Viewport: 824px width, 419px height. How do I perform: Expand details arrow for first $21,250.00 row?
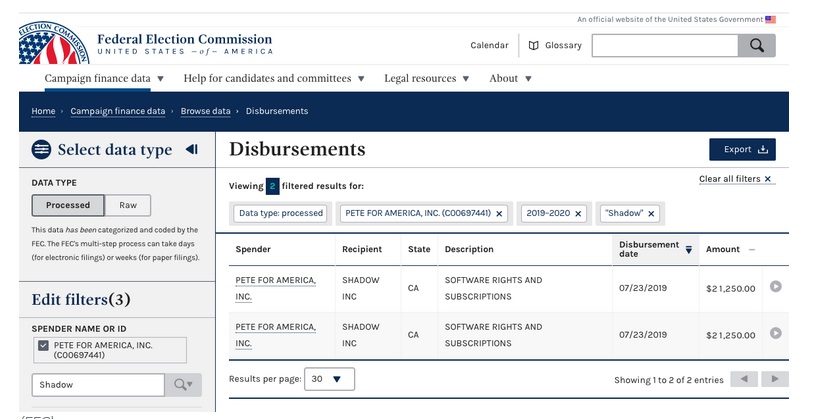click(776, 287)
